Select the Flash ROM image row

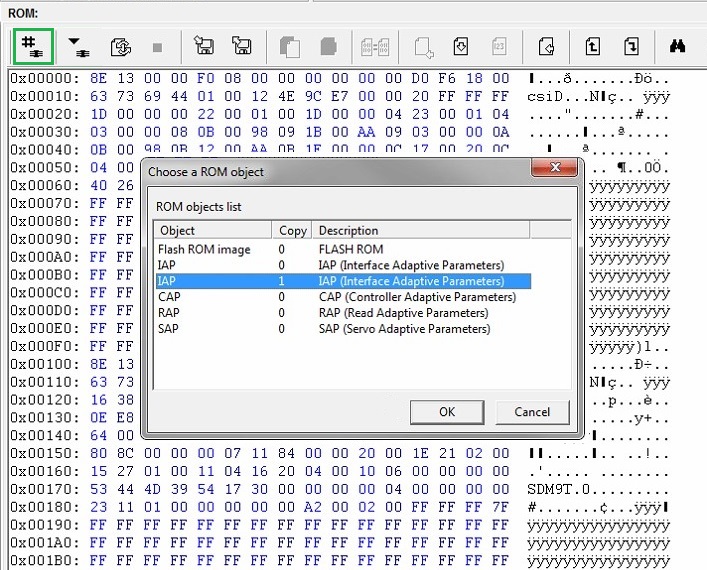(x=204, y=249)
